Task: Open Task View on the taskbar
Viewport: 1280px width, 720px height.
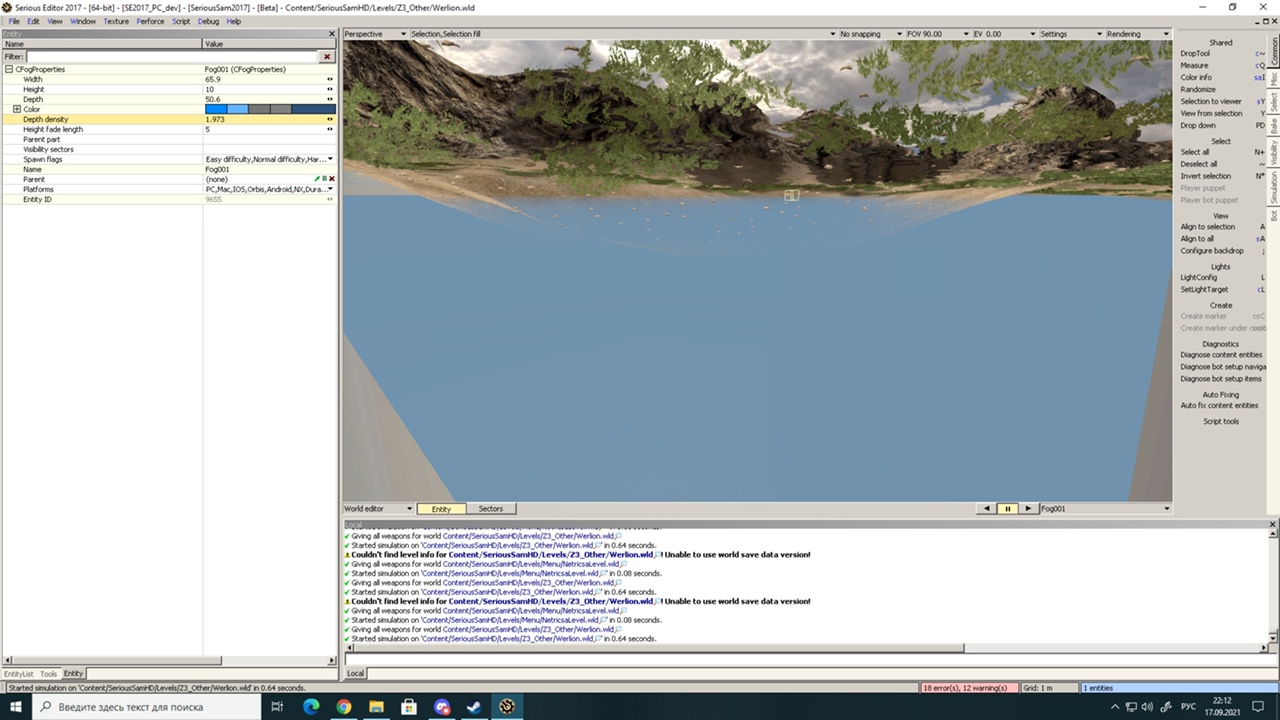Action: click(x=278, y=707)
